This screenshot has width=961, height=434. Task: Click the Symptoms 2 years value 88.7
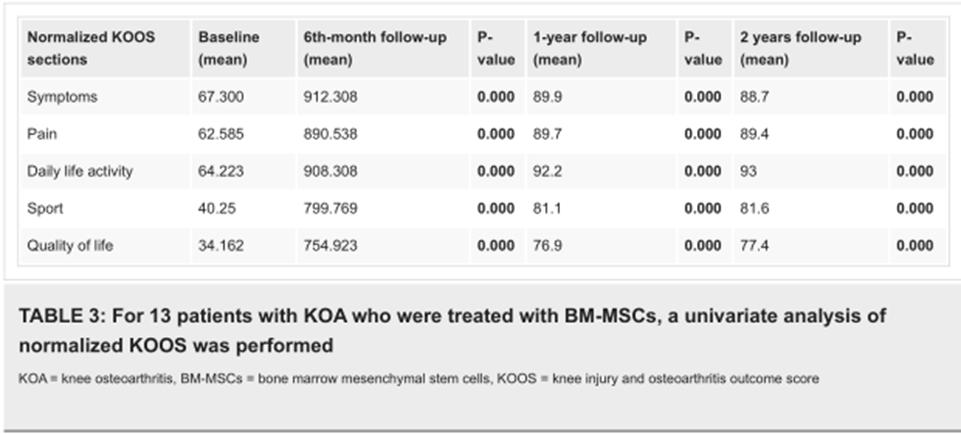[x=754, y=97]
